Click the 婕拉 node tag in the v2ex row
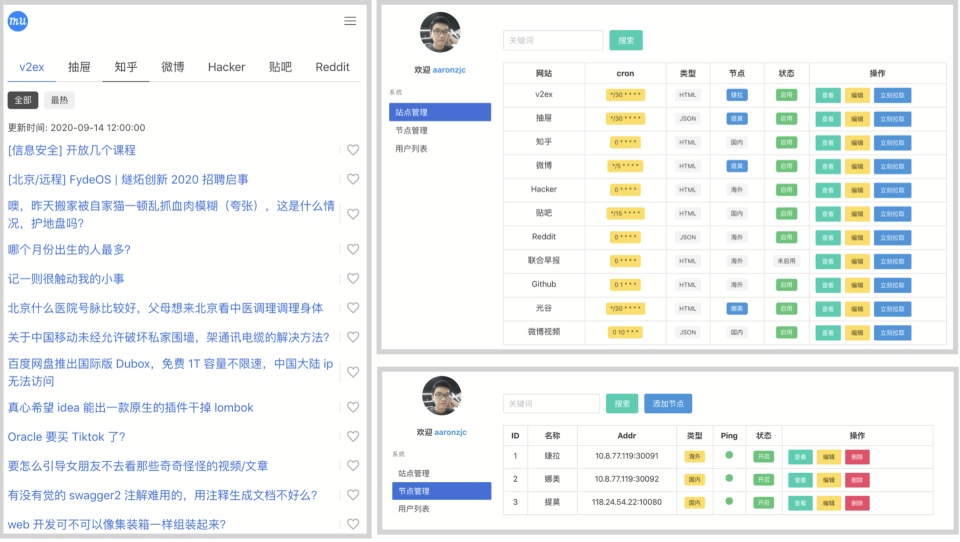This screenshot has height=542, width=960. tap(737, 95)
